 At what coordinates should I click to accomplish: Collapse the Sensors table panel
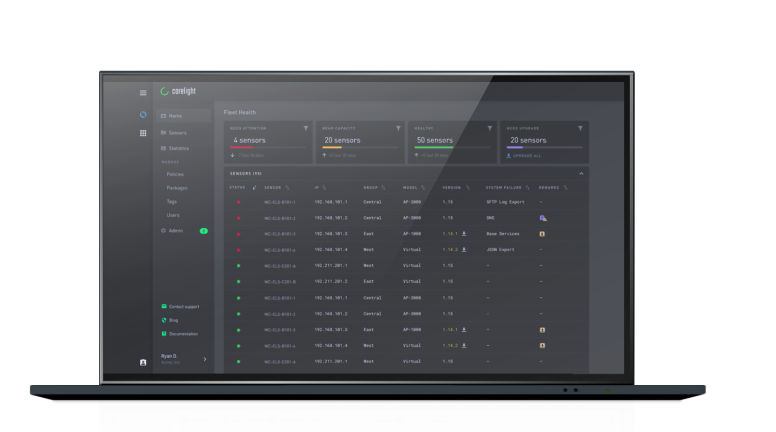point(581,173)
